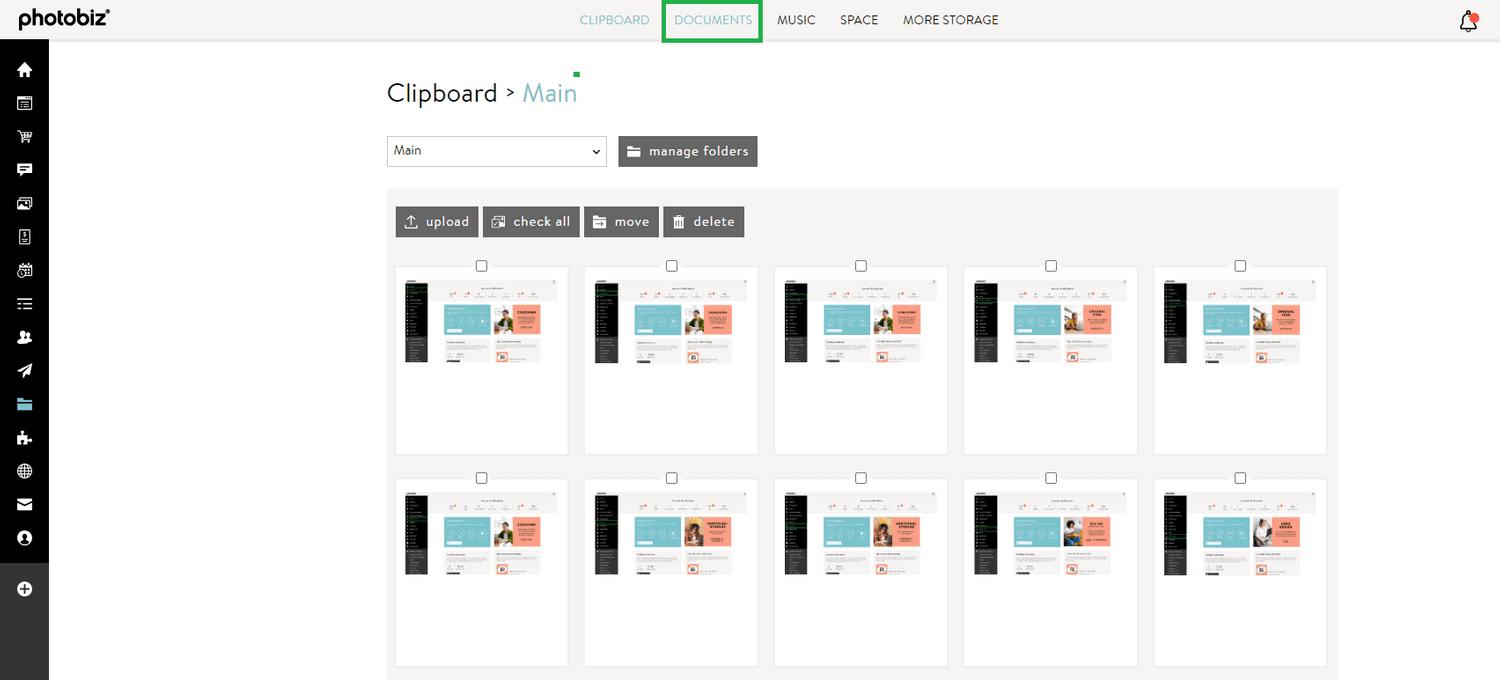Screen dimensions: 1500x680
Task: Click the paper airplane sidebar icon
Action: coord(24,371)
